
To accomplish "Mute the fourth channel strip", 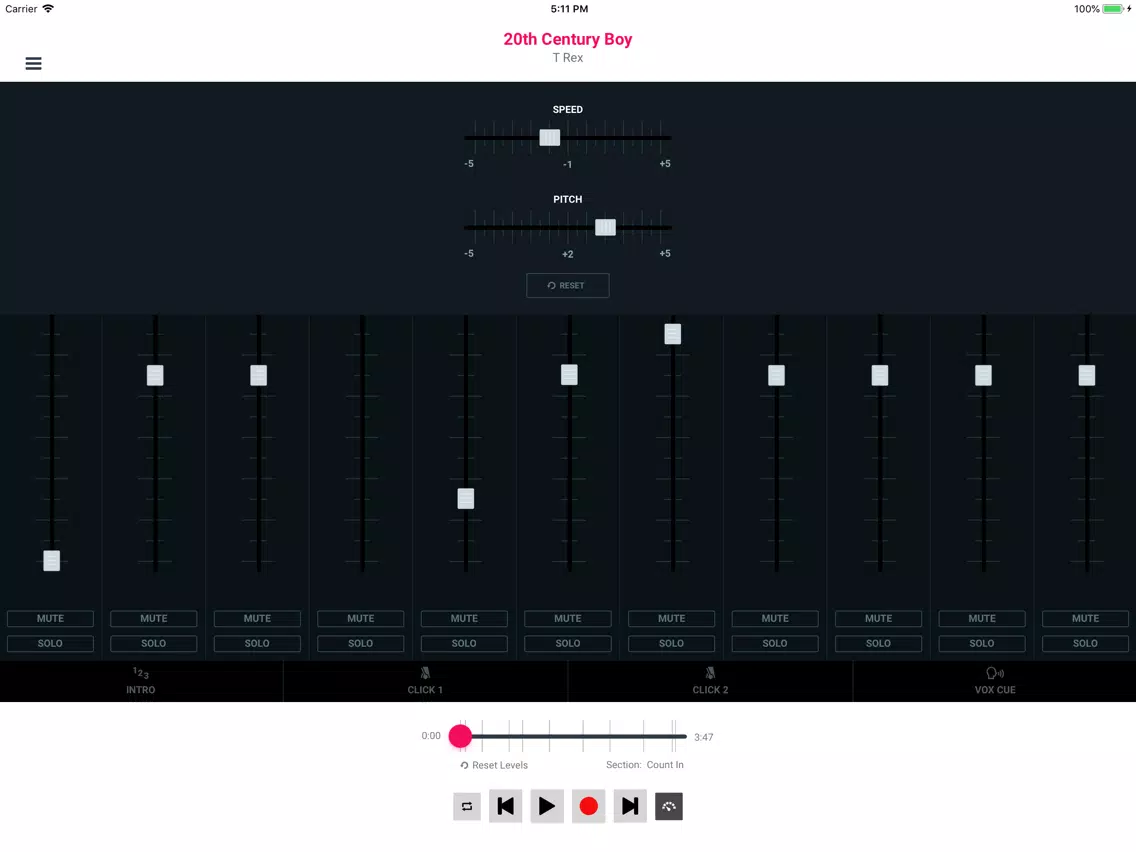I will coord(361,619).
